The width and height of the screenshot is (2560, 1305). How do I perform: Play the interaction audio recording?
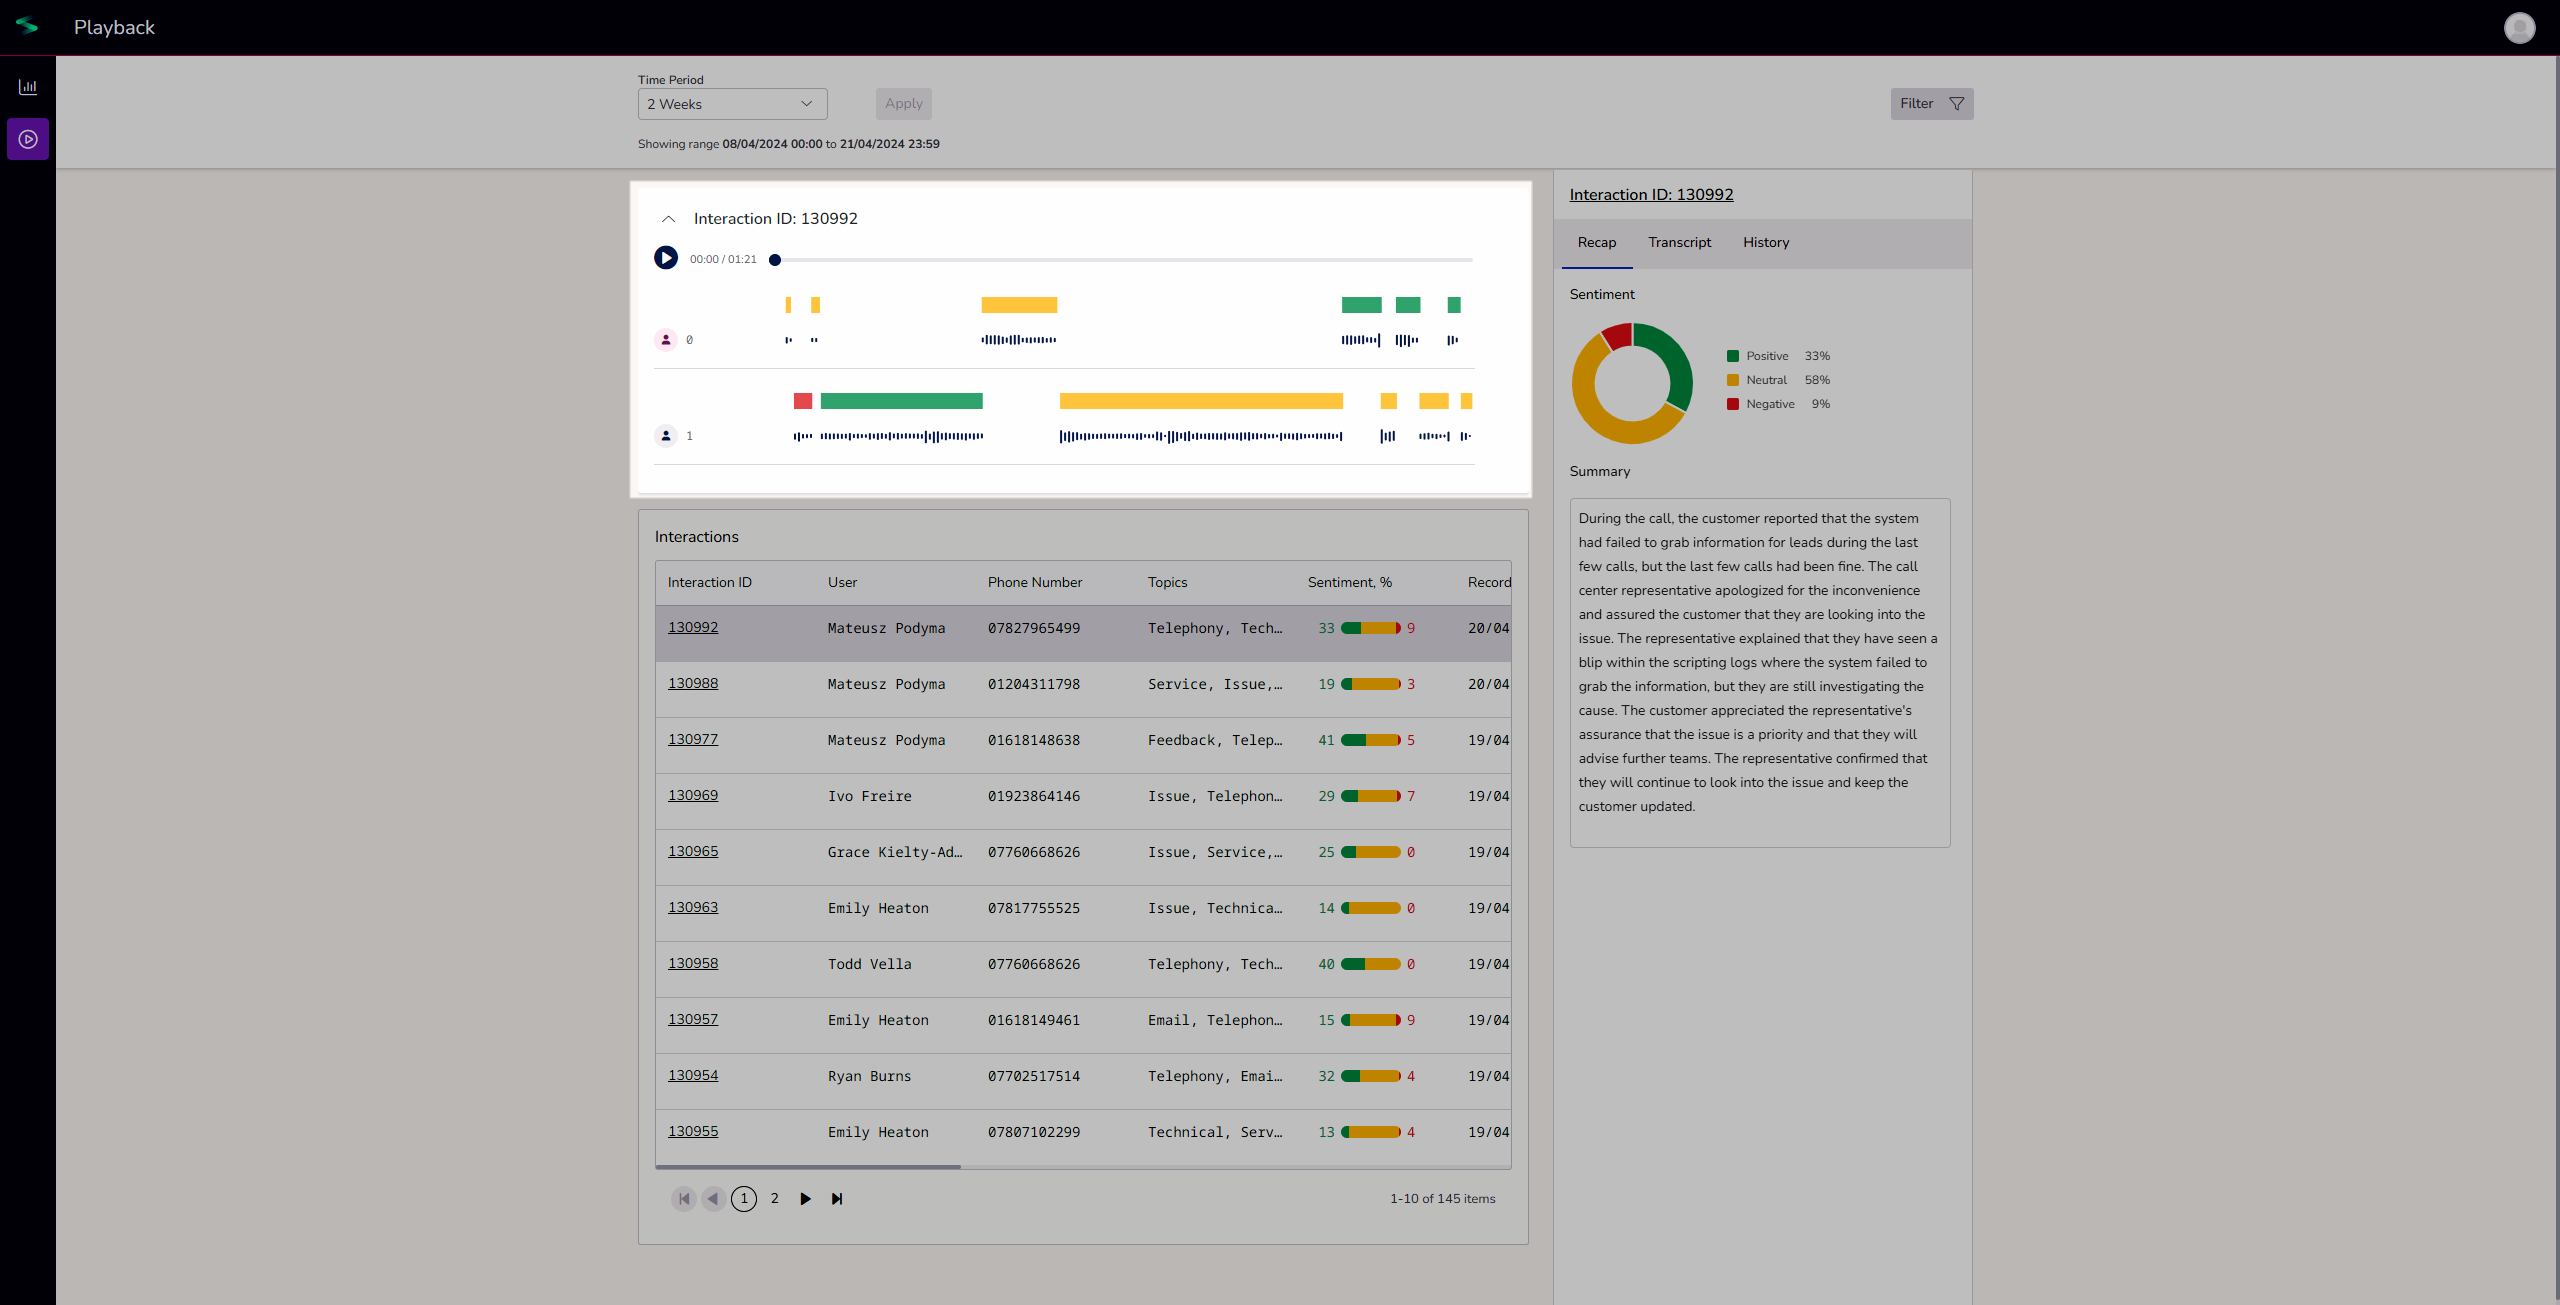pyautogui.click(x=665, y=258)
